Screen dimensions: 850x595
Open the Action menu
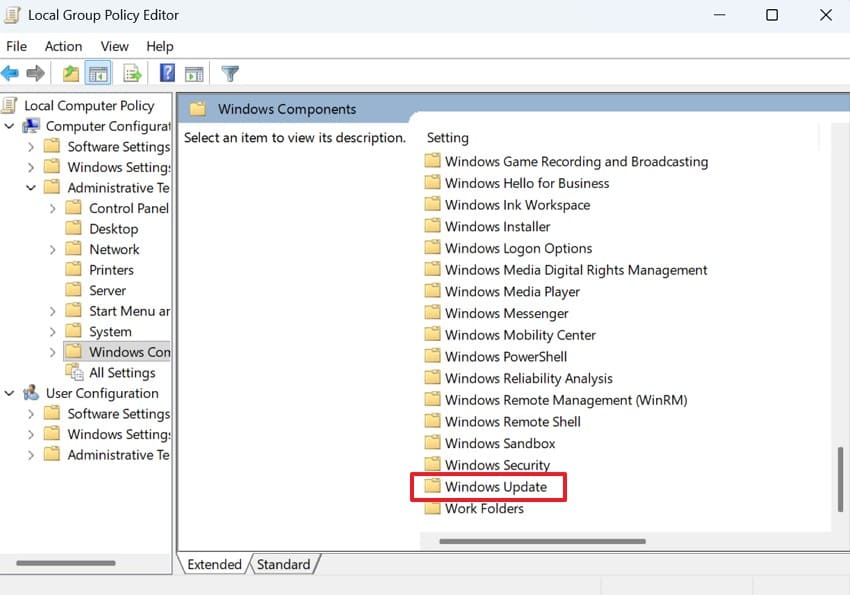[x=63, y=47]
